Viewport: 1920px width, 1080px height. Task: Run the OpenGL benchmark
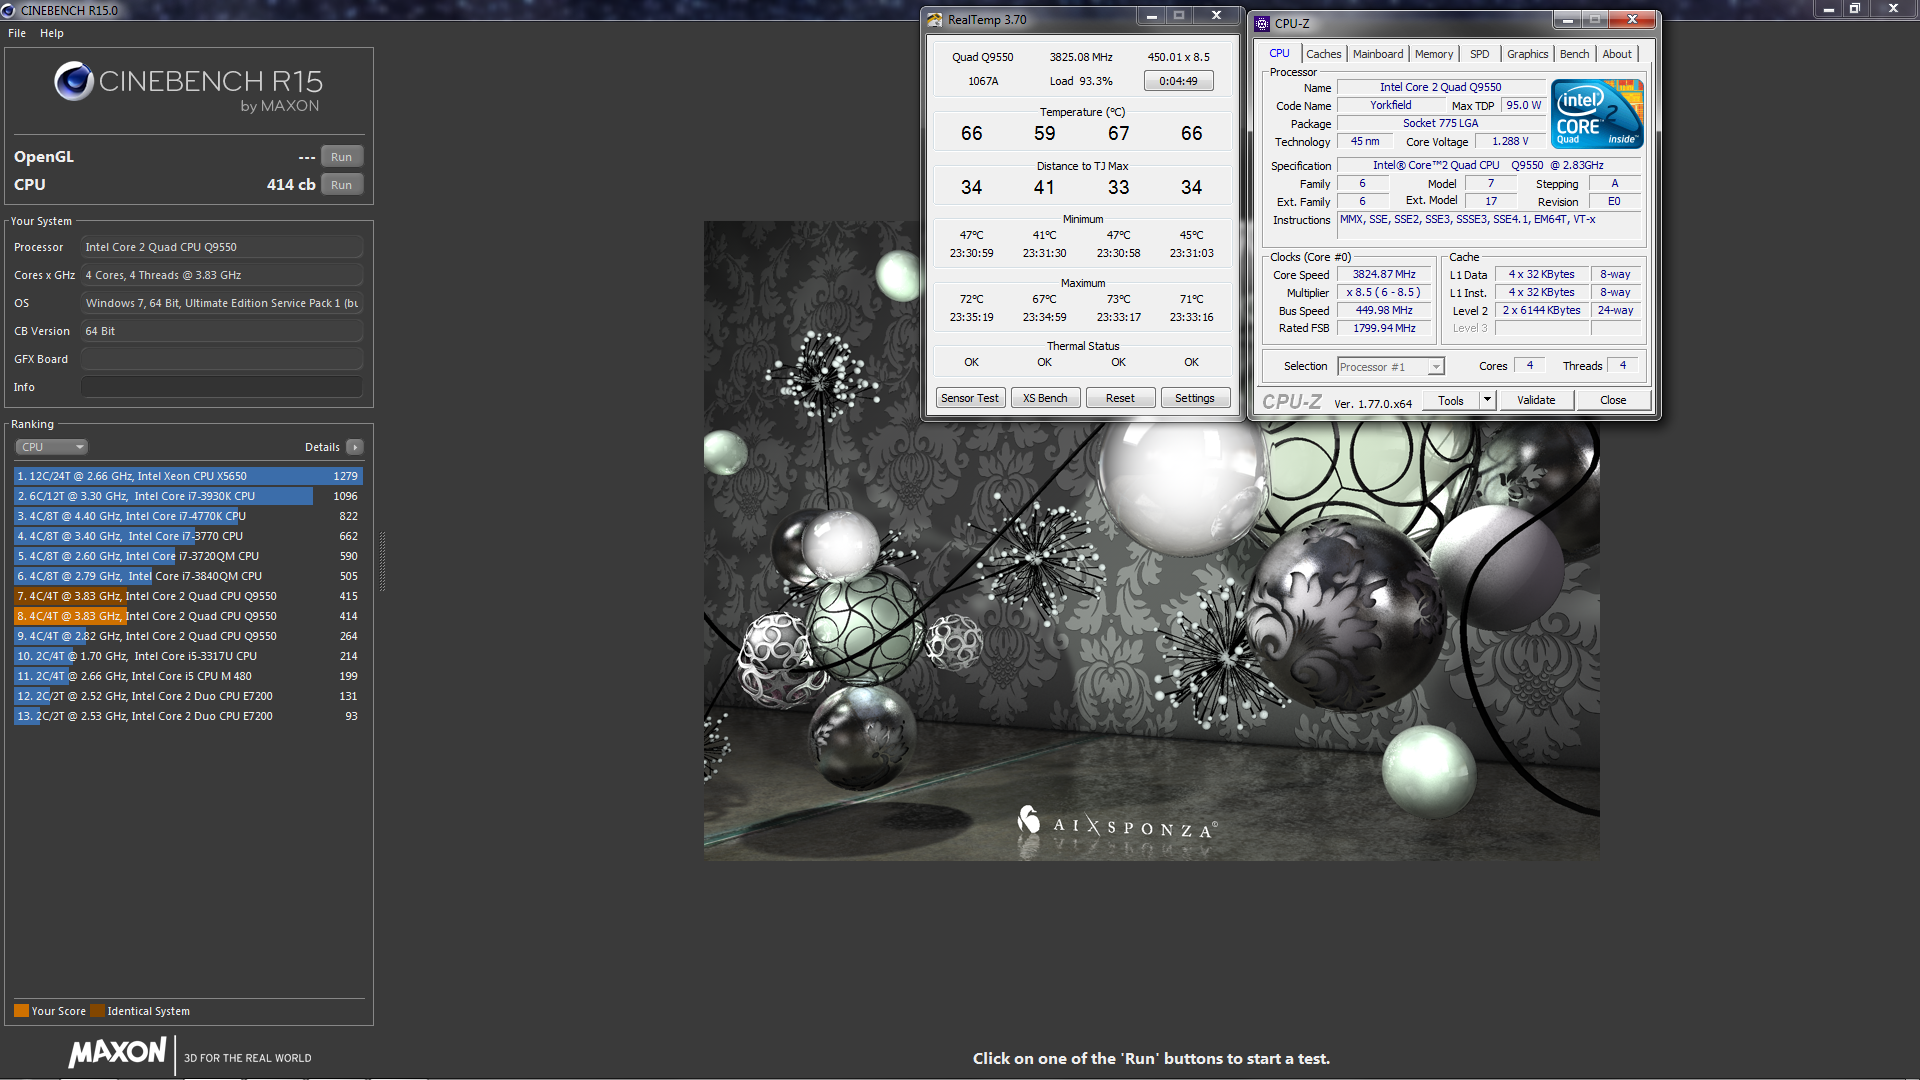coord(341,157)
